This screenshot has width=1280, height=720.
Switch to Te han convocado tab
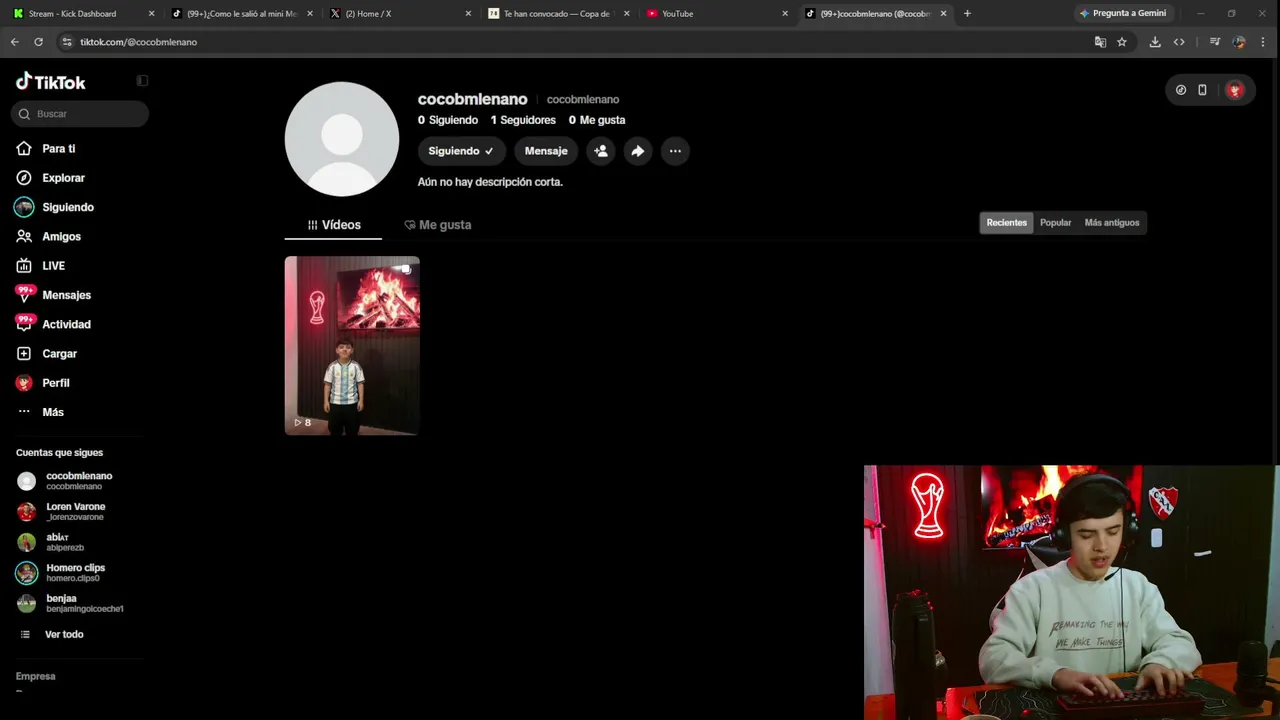pos(558,14)
